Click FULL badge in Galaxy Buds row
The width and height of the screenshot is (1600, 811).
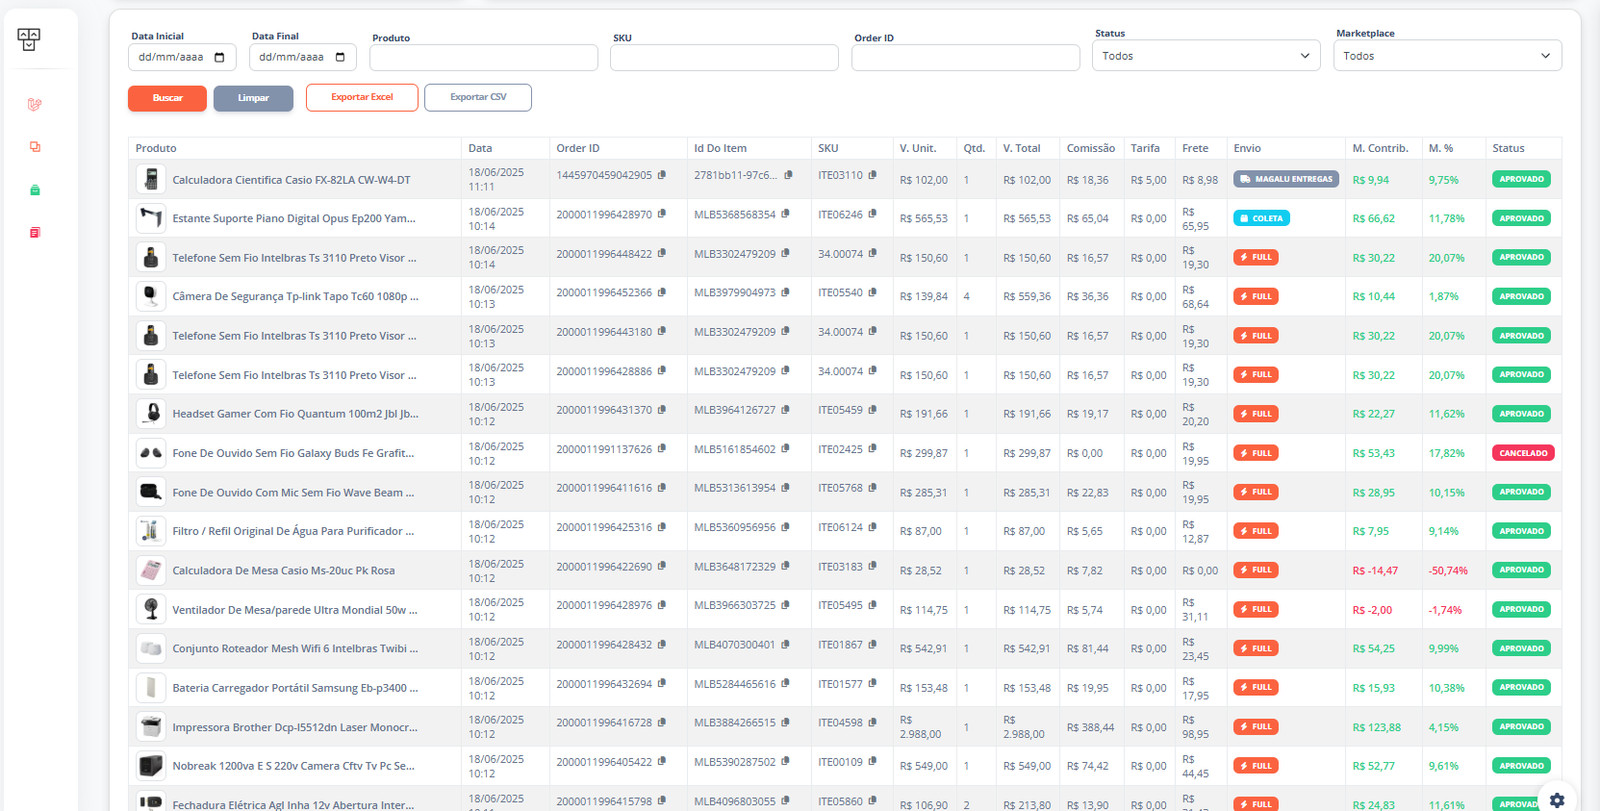1256,453
